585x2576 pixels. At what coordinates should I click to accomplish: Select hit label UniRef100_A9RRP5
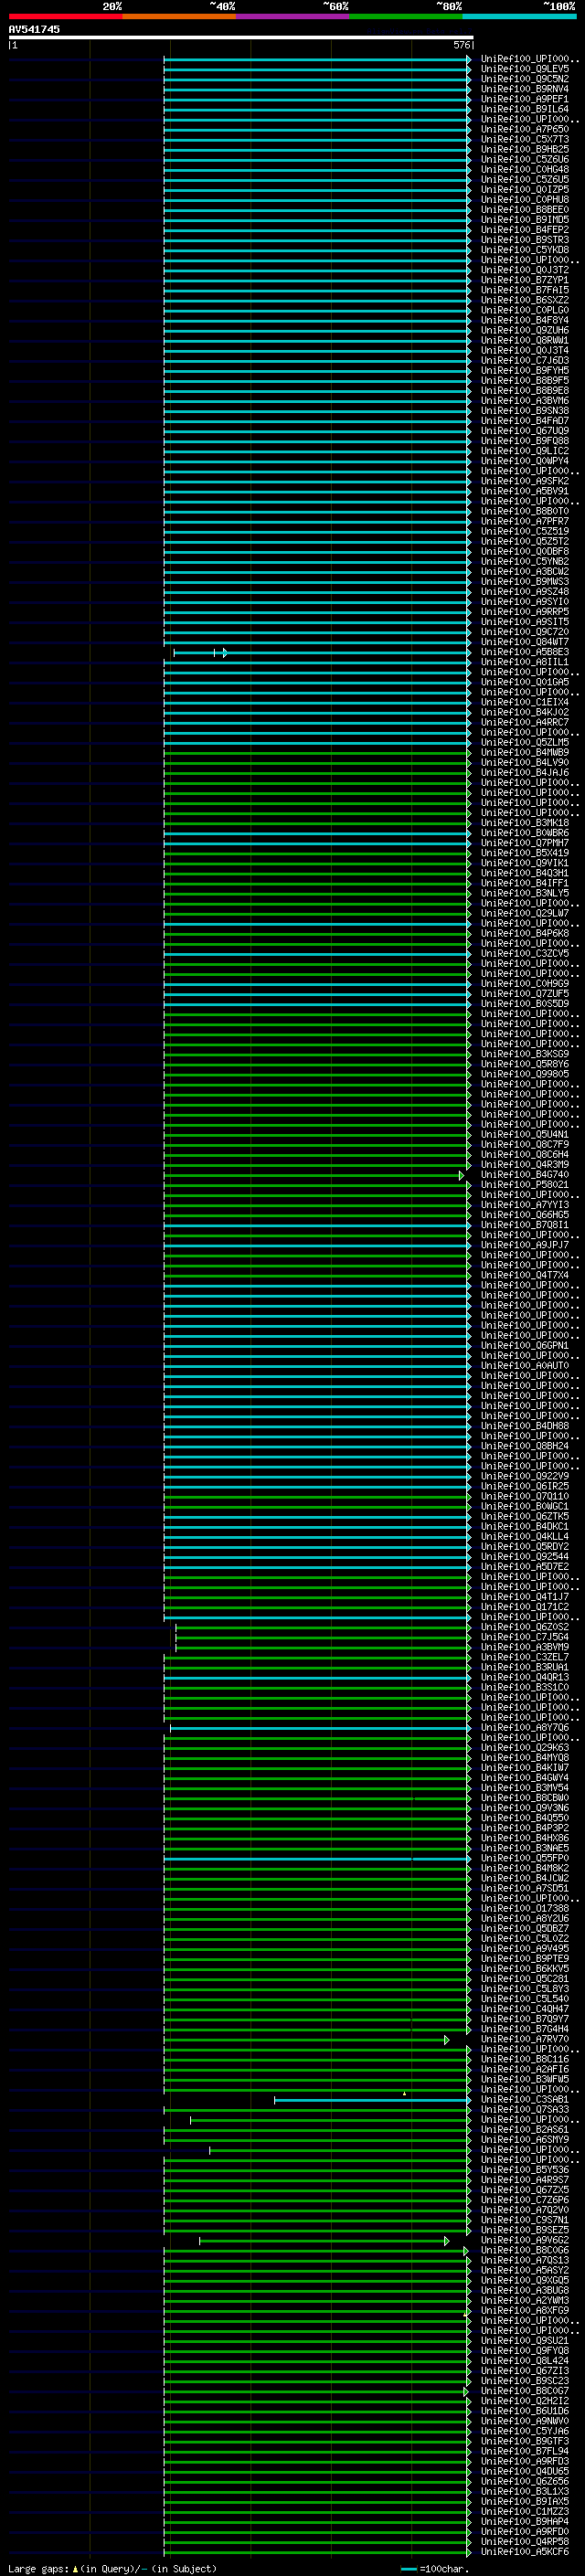tap(525, 612)
